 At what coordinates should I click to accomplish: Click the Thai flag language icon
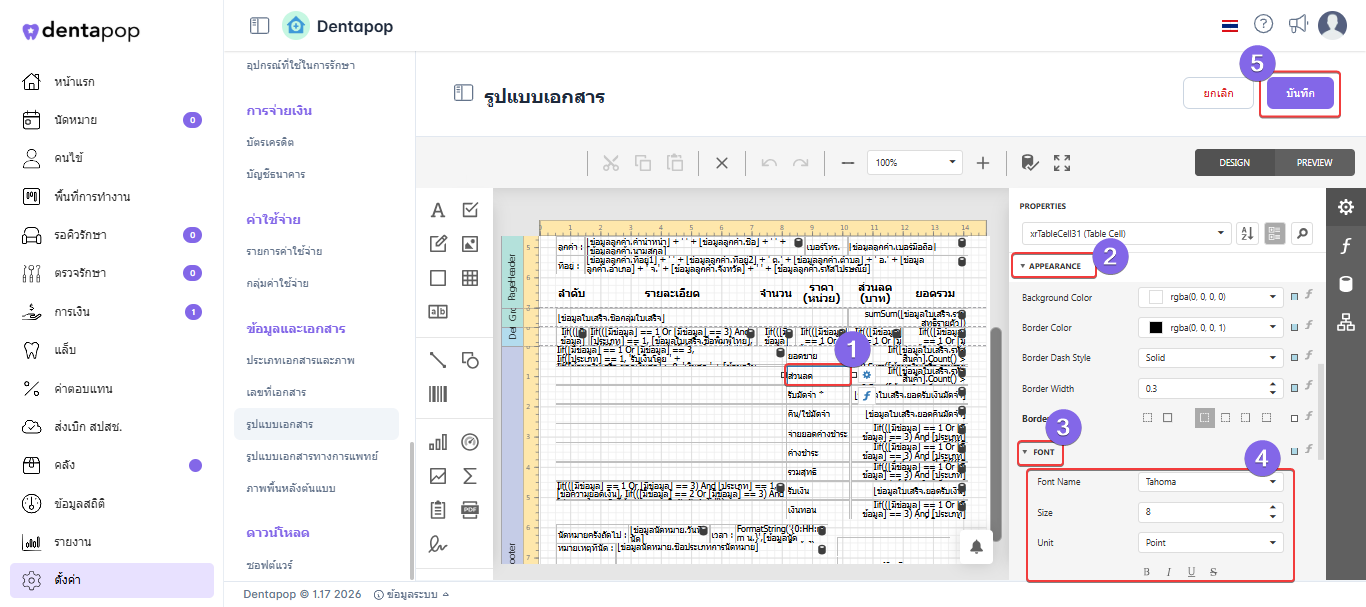pos(1230,26)
